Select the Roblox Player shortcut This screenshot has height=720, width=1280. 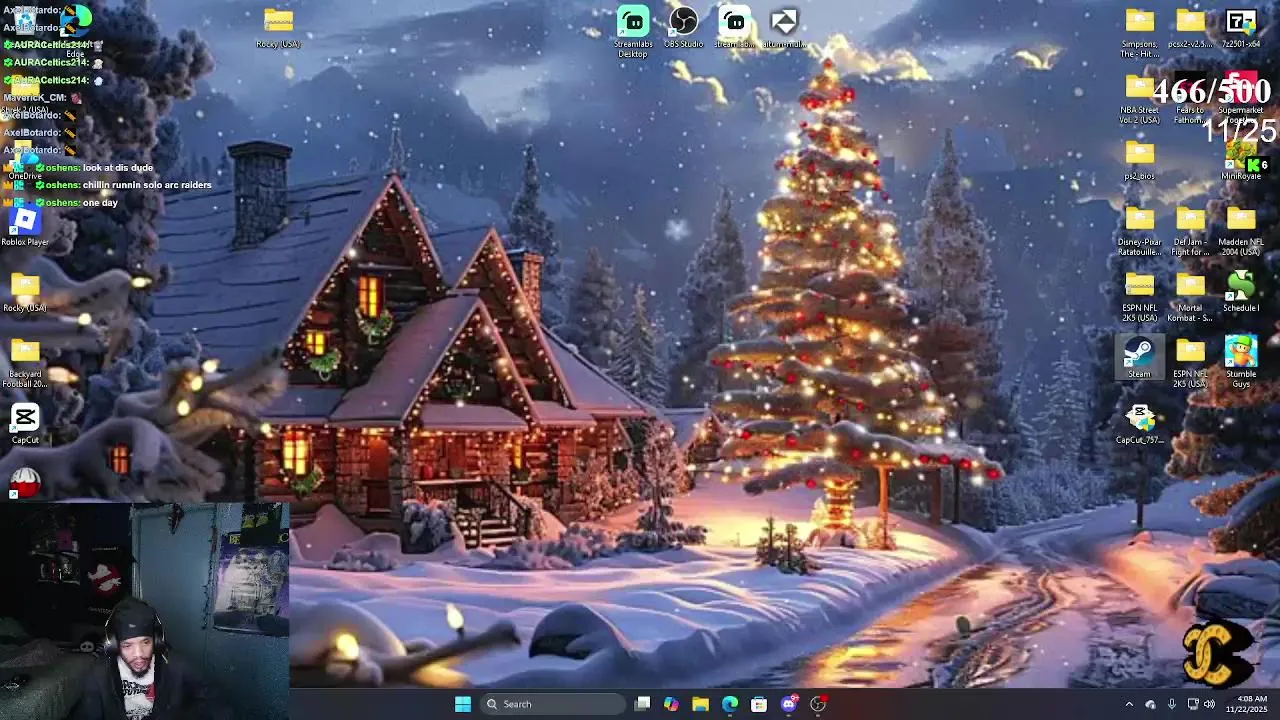pos(25,226)
